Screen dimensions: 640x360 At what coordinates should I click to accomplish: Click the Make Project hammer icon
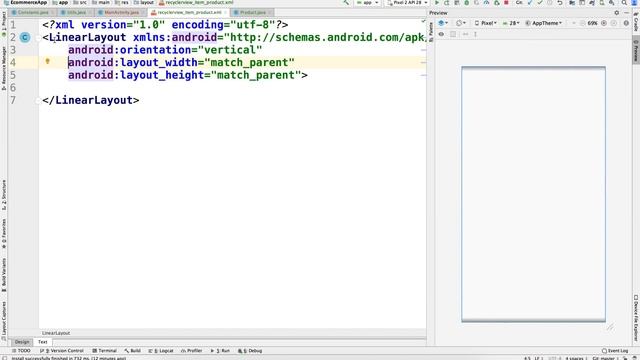(346, 3)
